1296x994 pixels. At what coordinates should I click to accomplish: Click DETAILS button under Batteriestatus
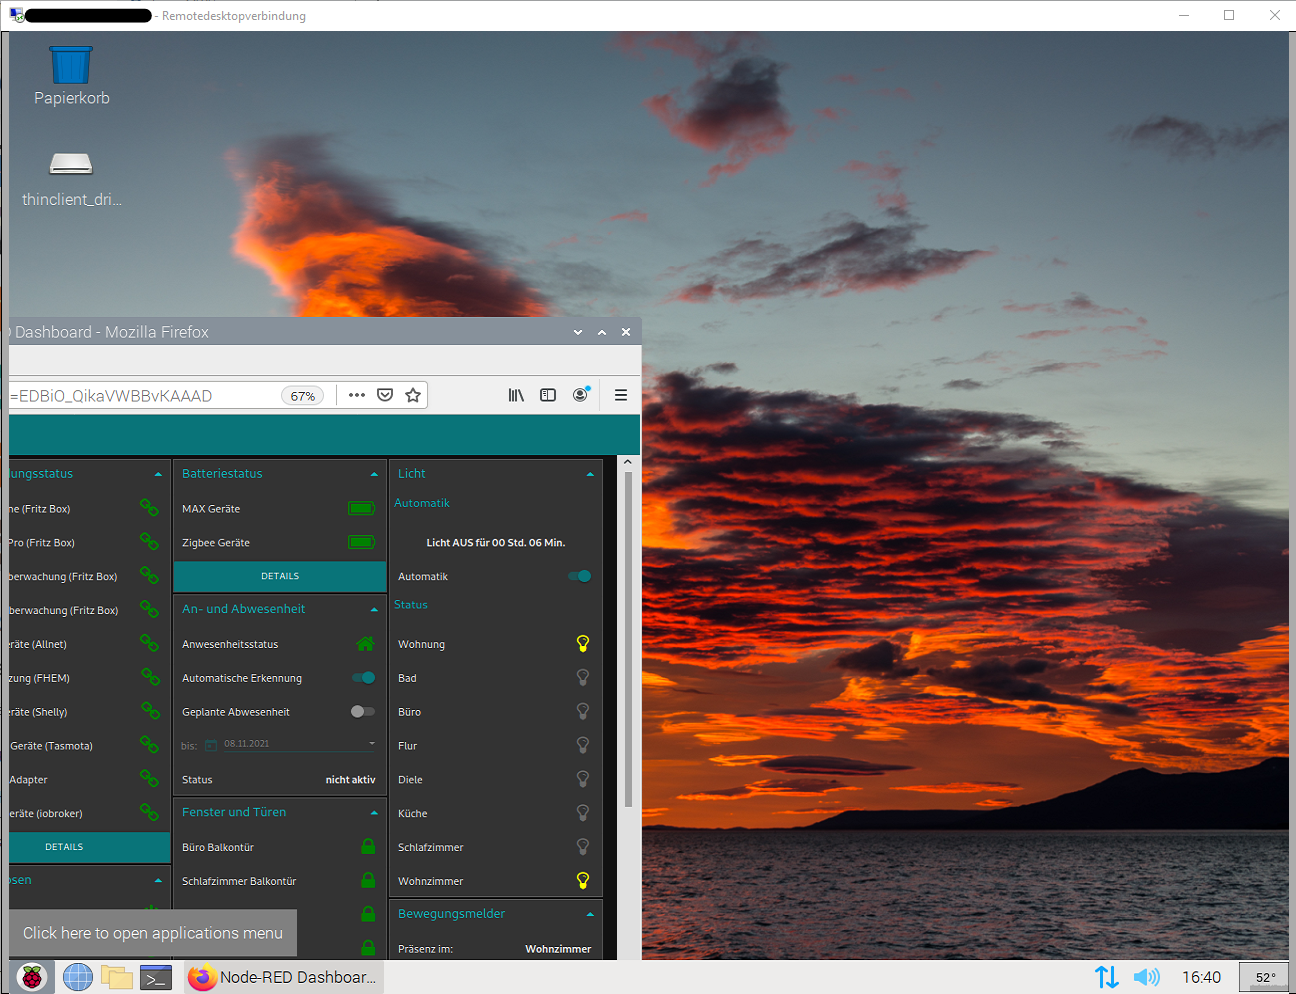pos(280,576)
